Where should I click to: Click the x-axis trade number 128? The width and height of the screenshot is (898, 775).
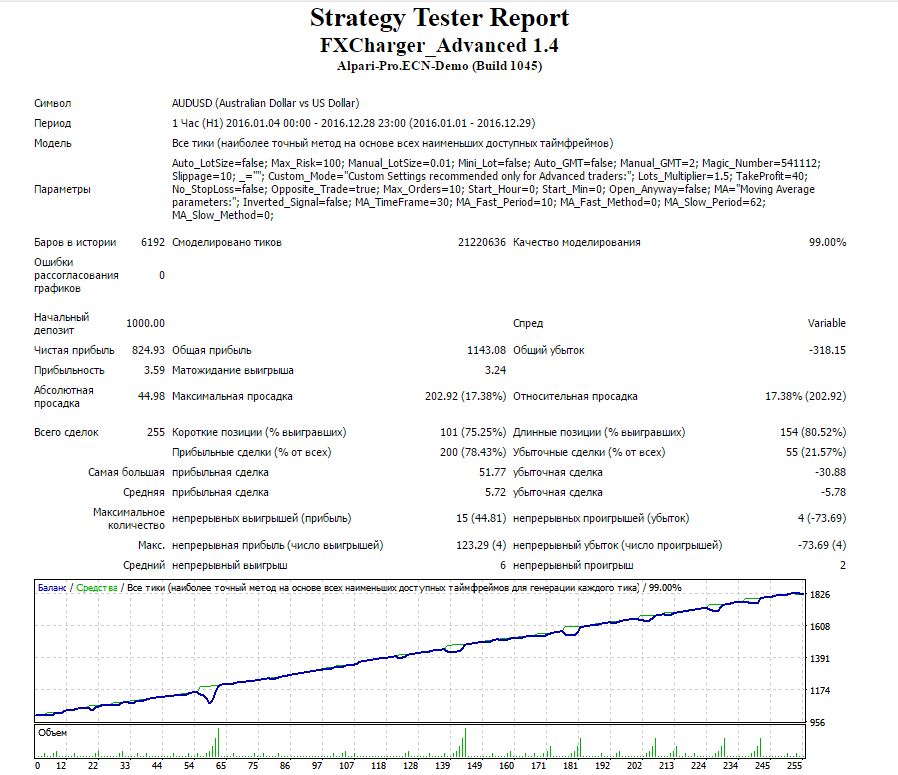[x=410, y=765]
